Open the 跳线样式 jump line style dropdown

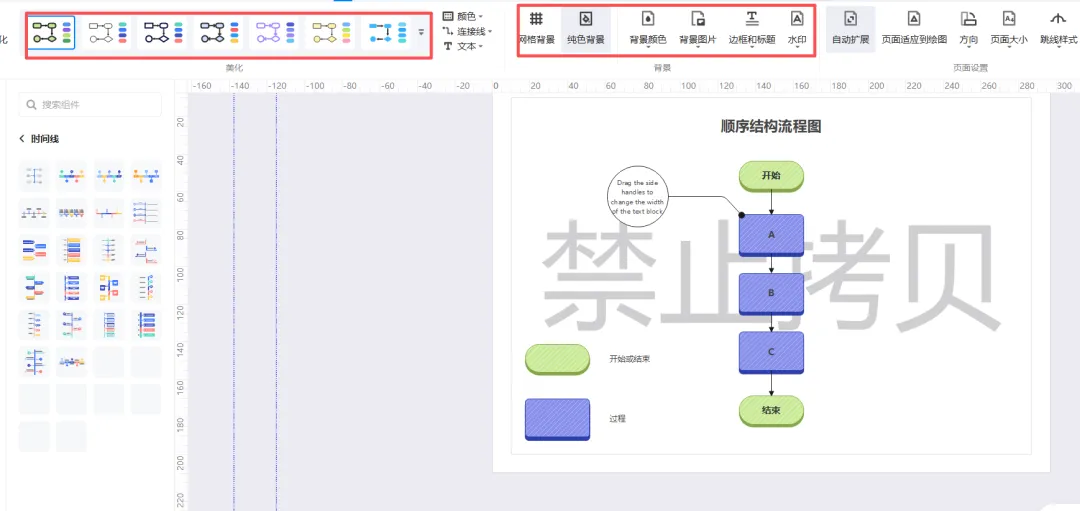[1058, 28]
